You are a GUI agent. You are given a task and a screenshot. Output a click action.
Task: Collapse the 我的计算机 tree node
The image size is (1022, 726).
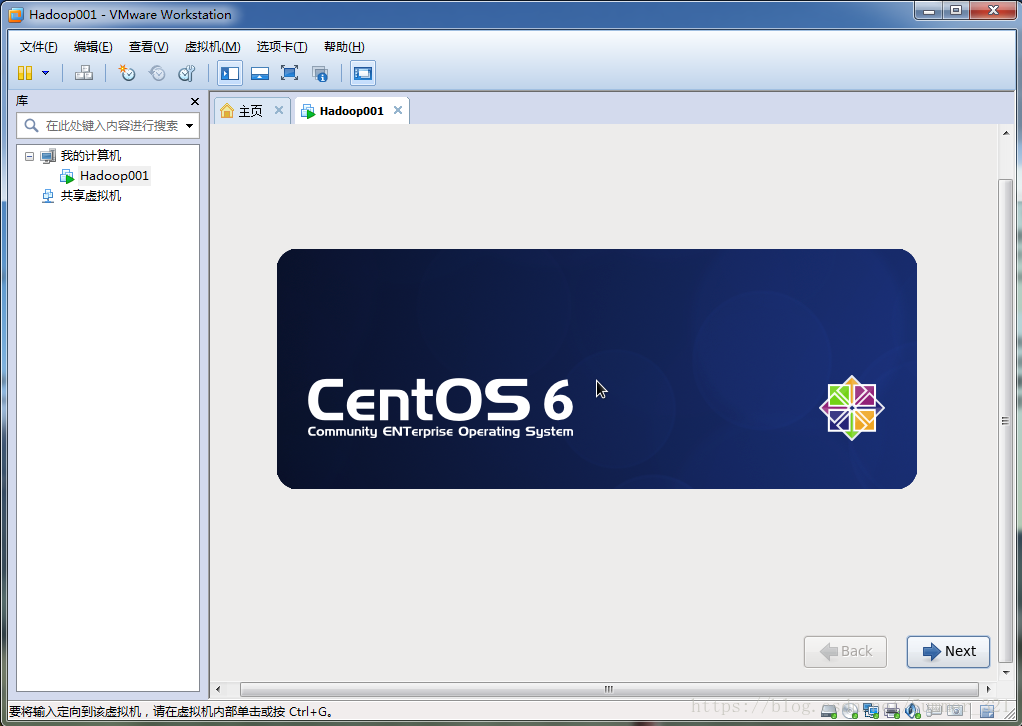29,156
